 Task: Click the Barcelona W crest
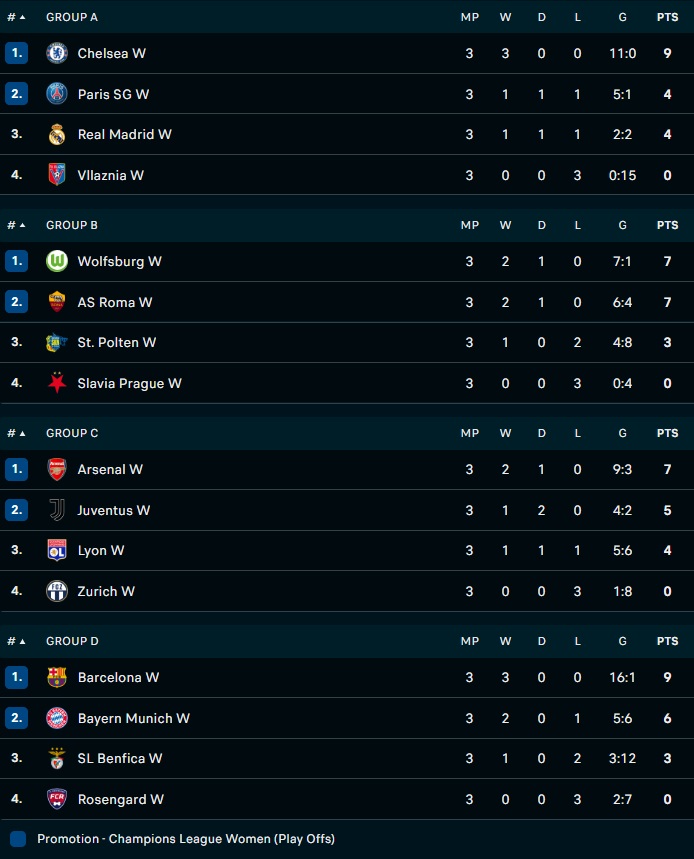coord(57,677)
